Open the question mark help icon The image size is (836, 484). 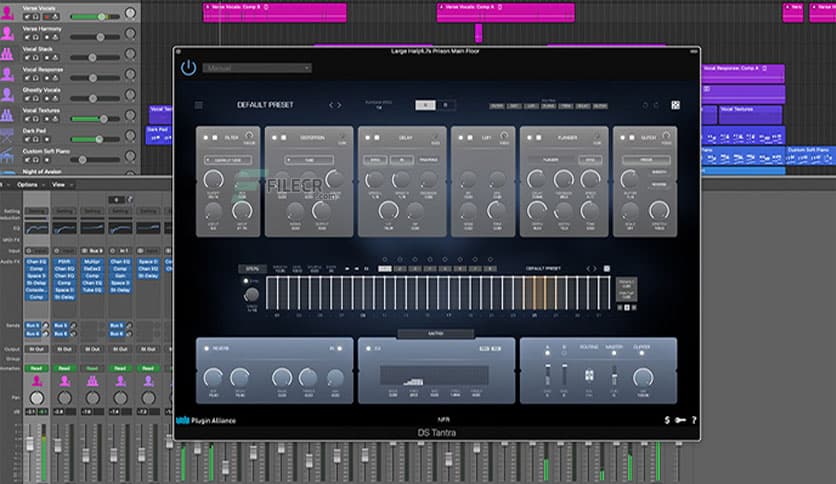[x=694, y=420]
